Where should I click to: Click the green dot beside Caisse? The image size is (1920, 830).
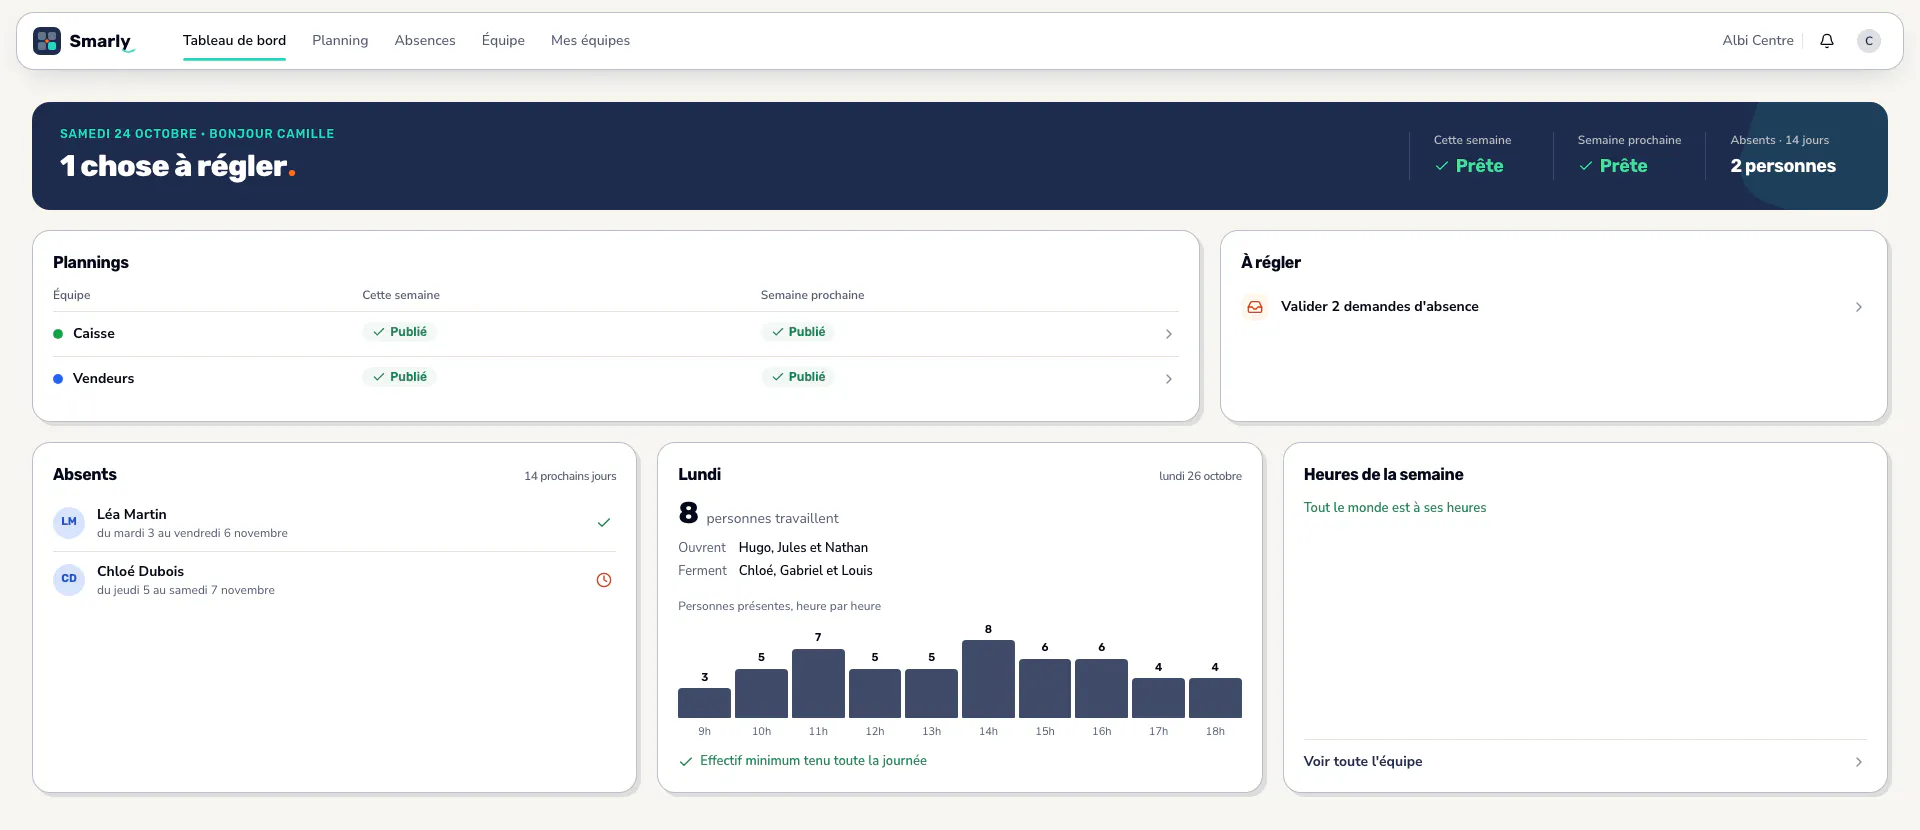click(58, 334)
